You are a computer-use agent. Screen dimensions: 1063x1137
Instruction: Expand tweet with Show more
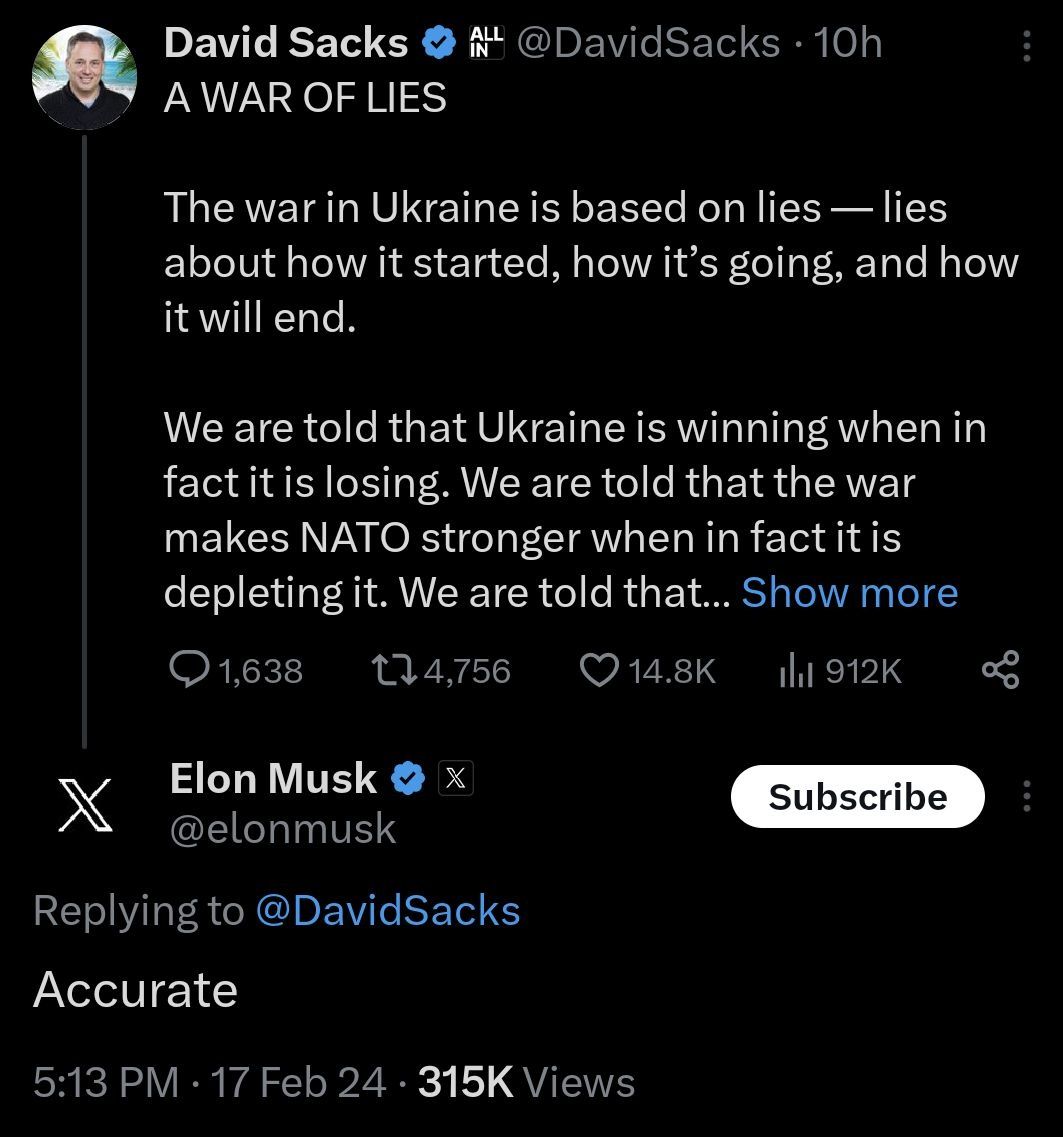(x=849, y=592)
